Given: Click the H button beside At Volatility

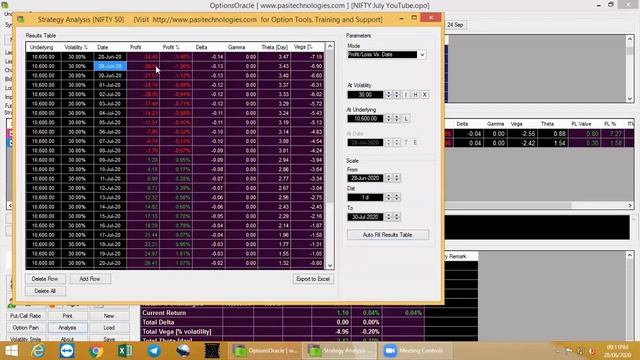Looking at the screenshot, I should click(415, 95).
